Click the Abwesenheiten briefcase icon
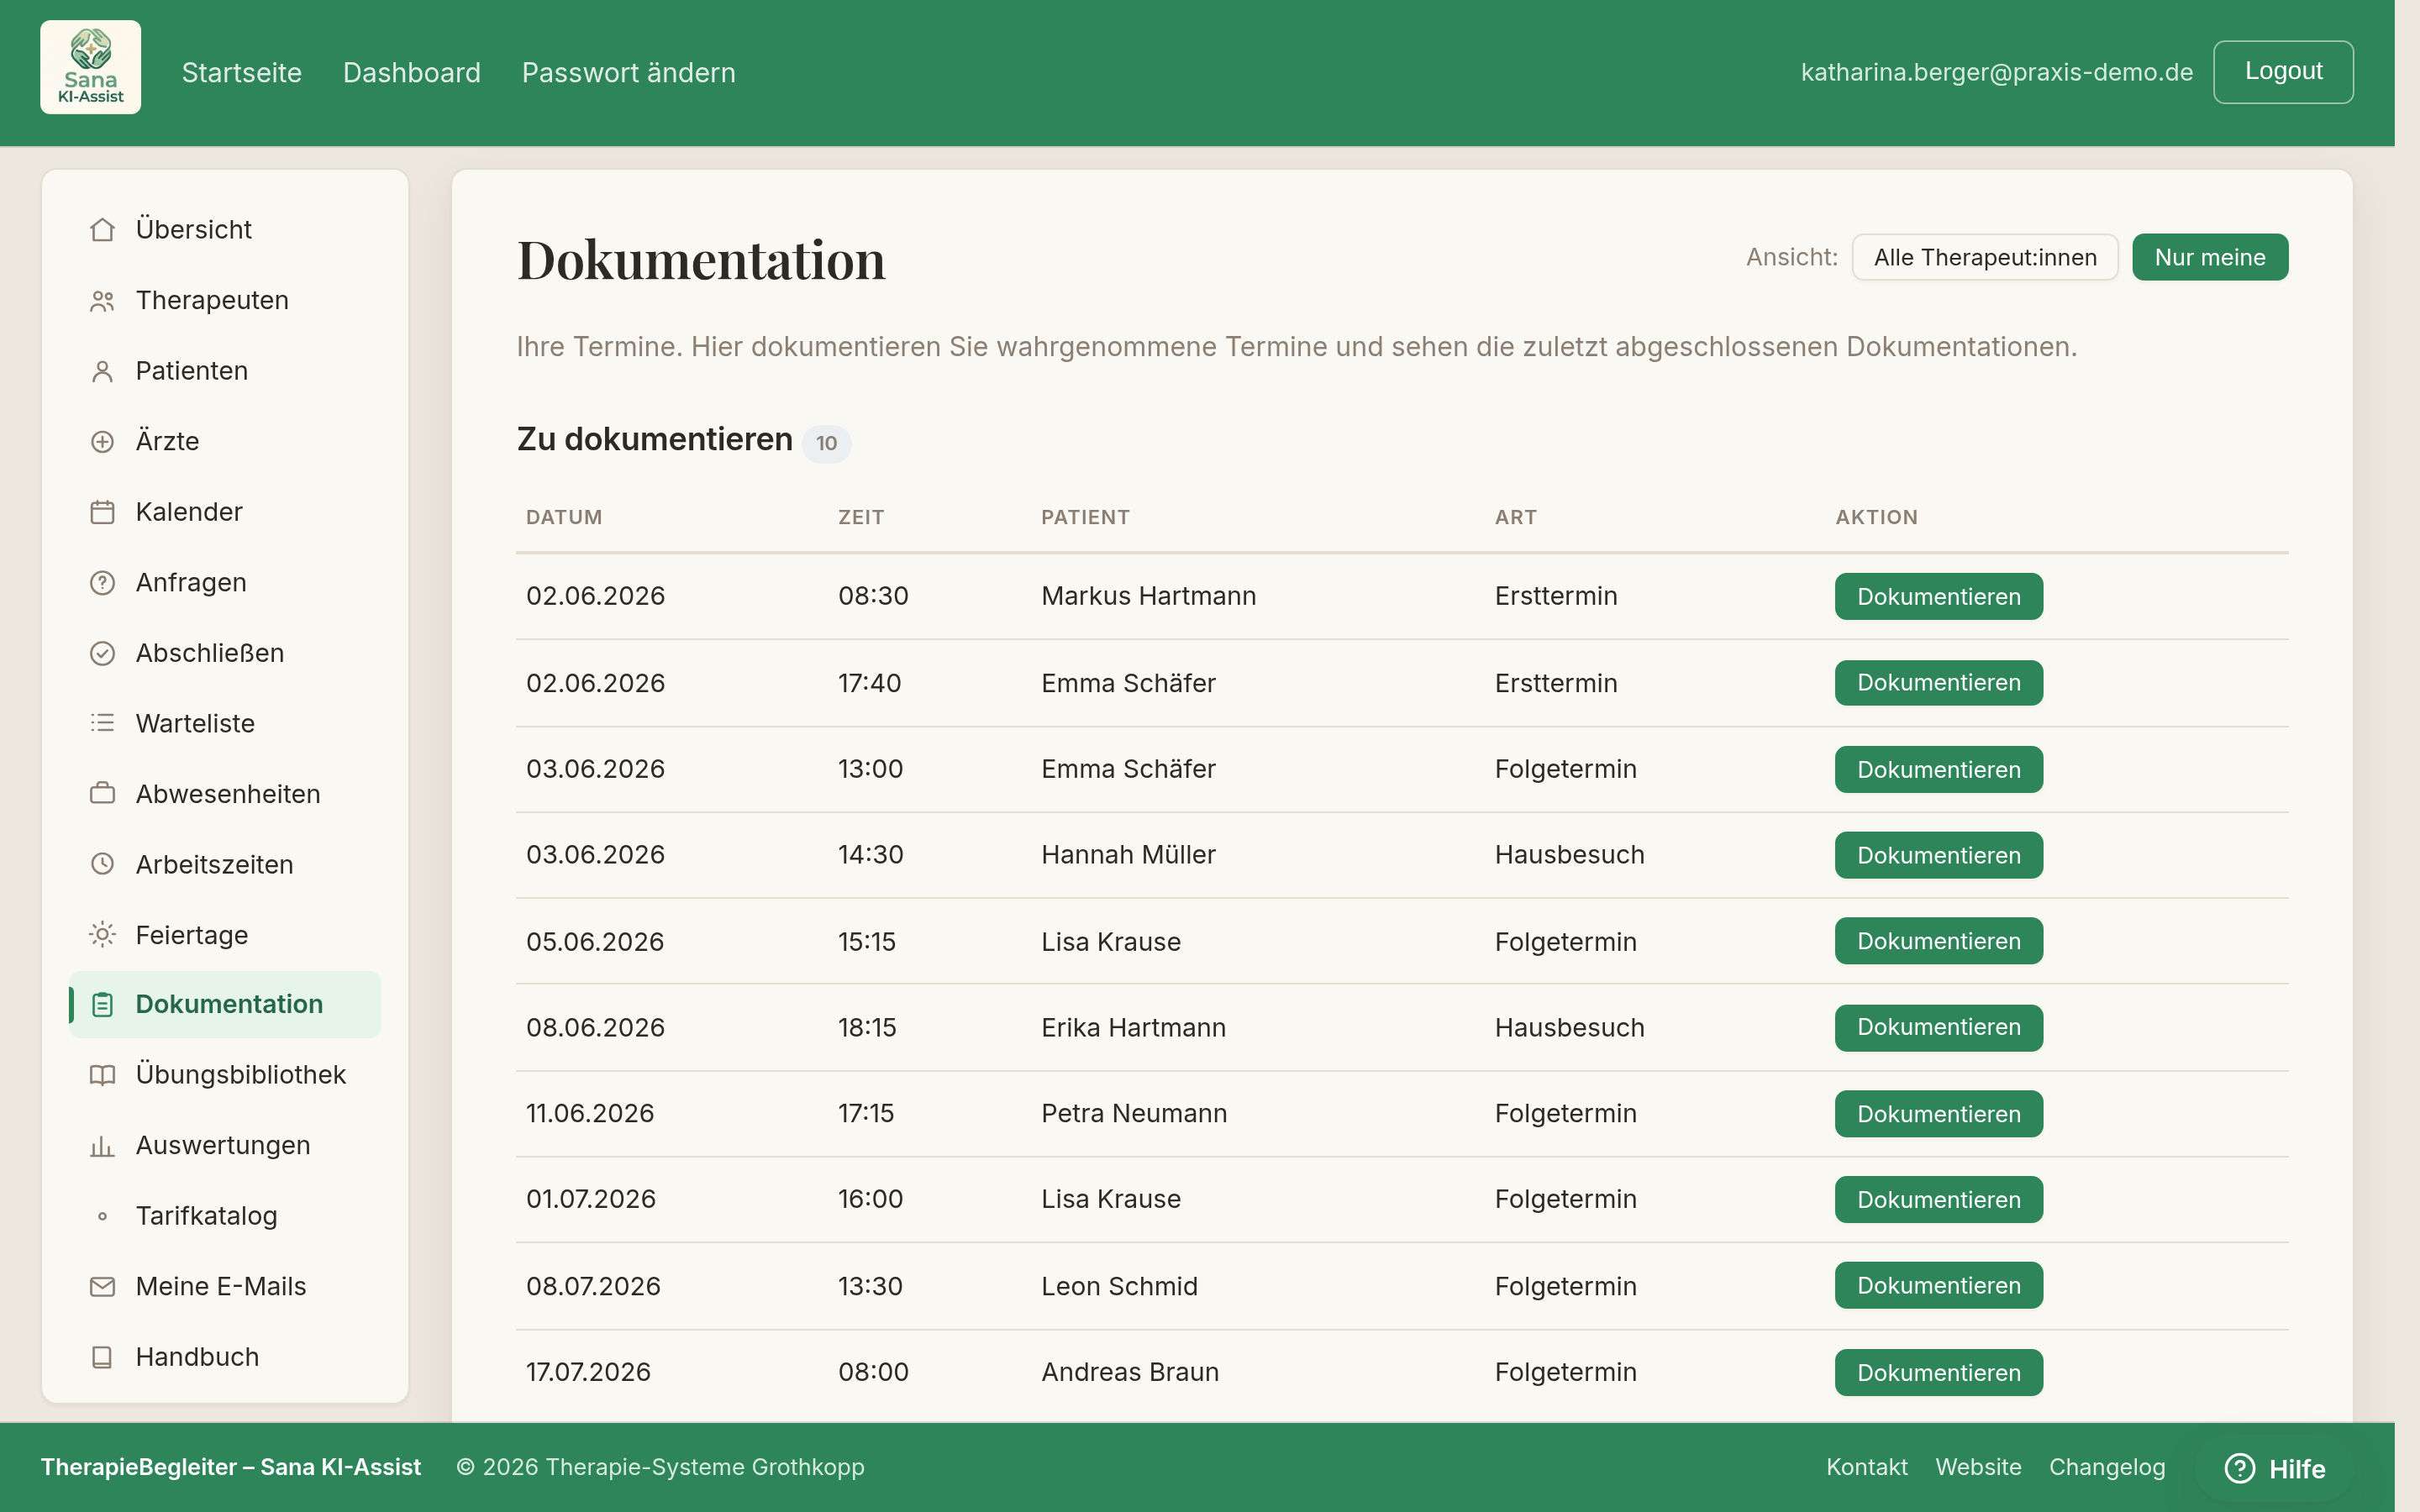 click(102, 794)
